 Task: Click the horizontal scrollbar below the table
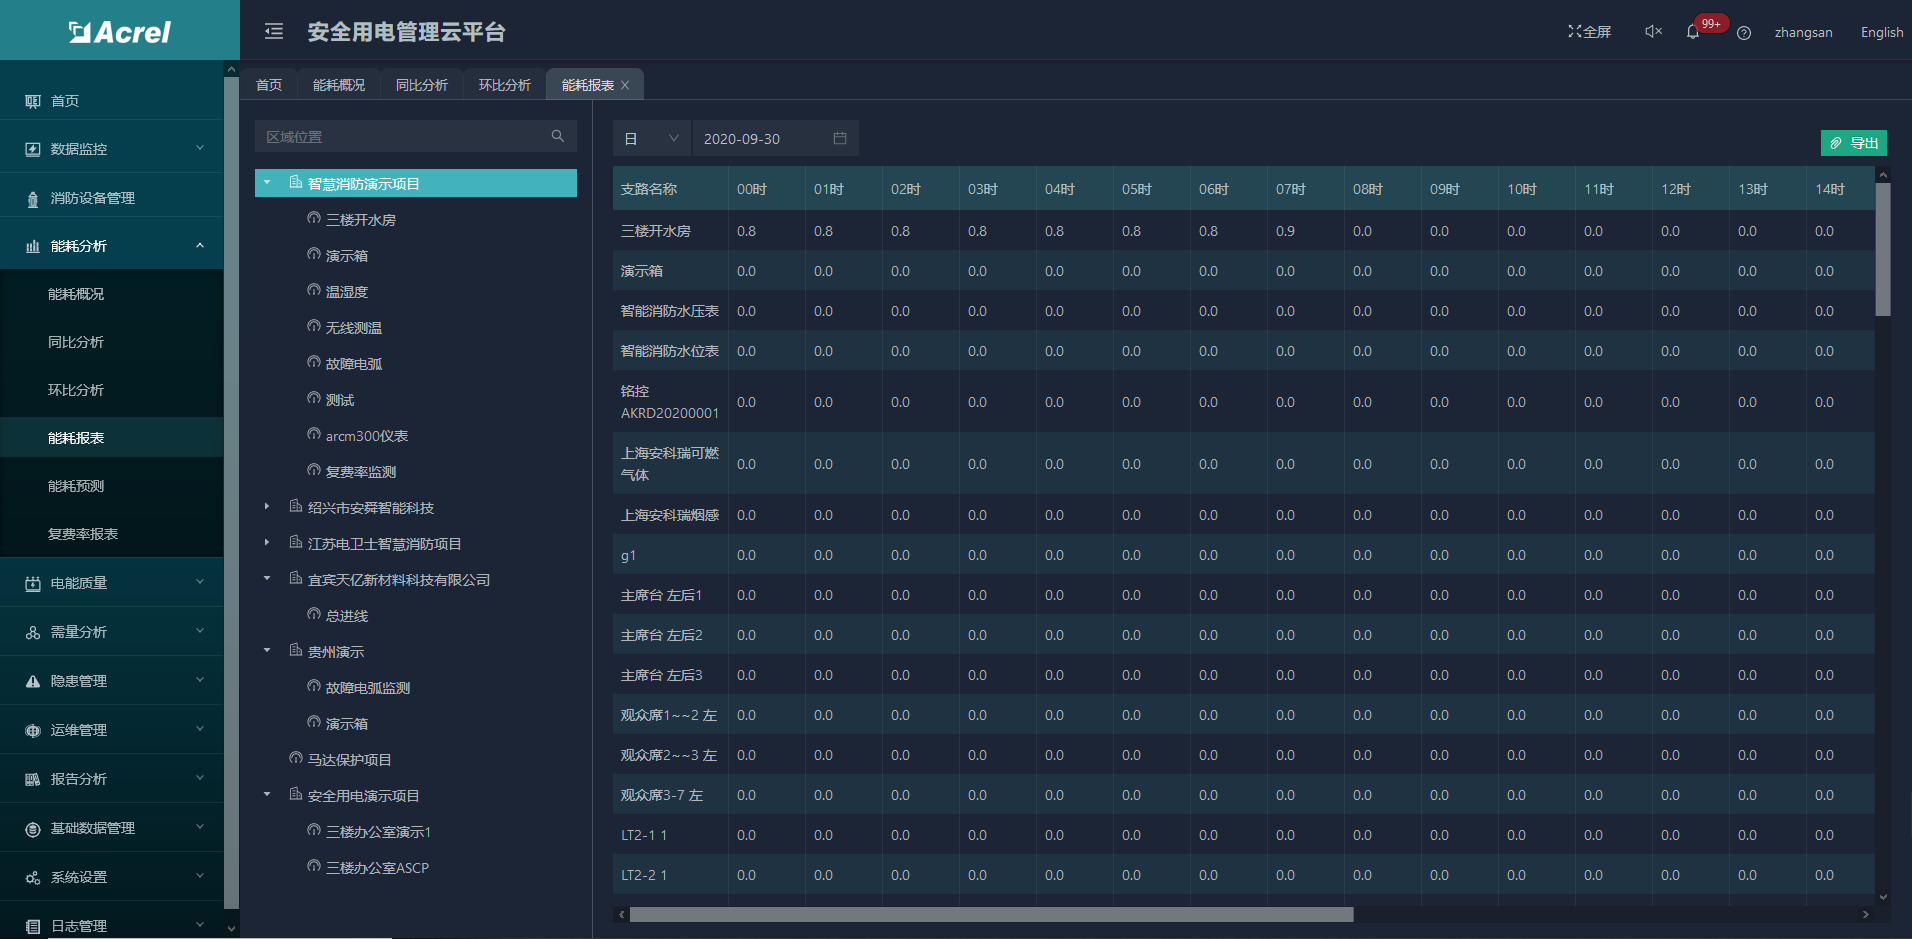(990, 914)
